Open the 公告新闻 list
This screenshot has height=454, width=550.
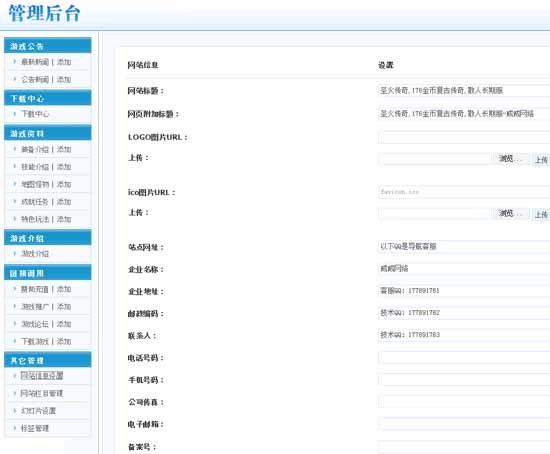click(35, 80)
